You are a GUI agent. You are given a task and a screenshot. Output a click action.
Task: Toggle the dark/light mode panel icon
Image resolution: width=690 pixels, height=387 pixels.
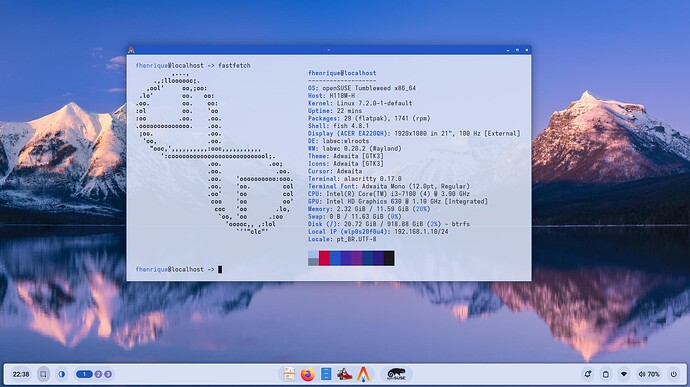tap(62, 374)
